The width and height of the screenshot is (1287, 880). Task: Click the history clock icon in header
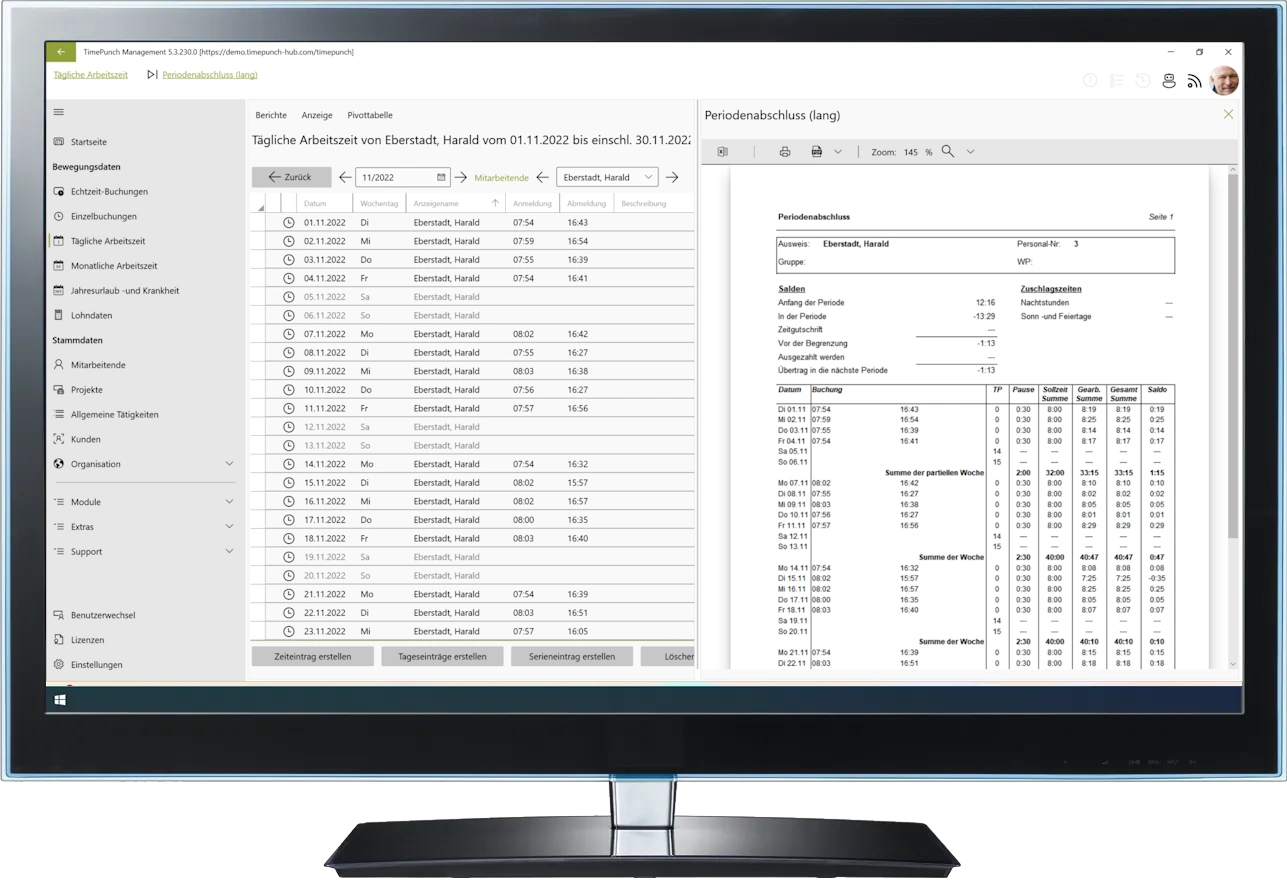[1142, 81]
